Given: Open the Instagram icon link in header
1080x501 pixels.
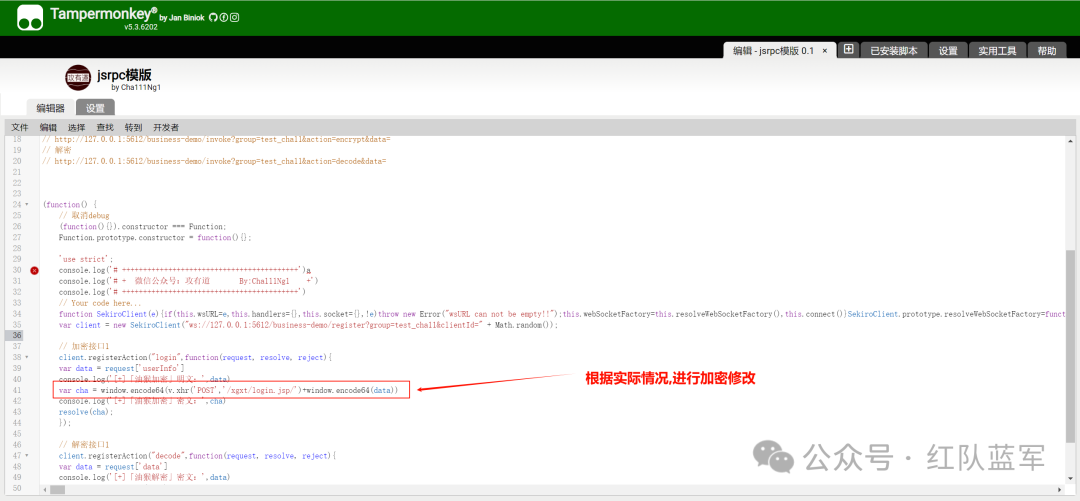Looking at the screenshot, I should (x=235, y=18).
